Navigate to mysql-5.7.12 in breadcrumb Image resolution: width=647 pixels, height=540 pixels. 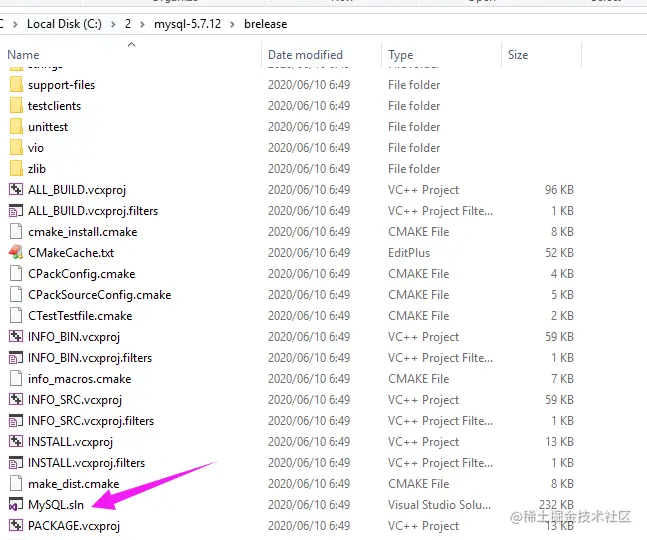pos(187,24)
